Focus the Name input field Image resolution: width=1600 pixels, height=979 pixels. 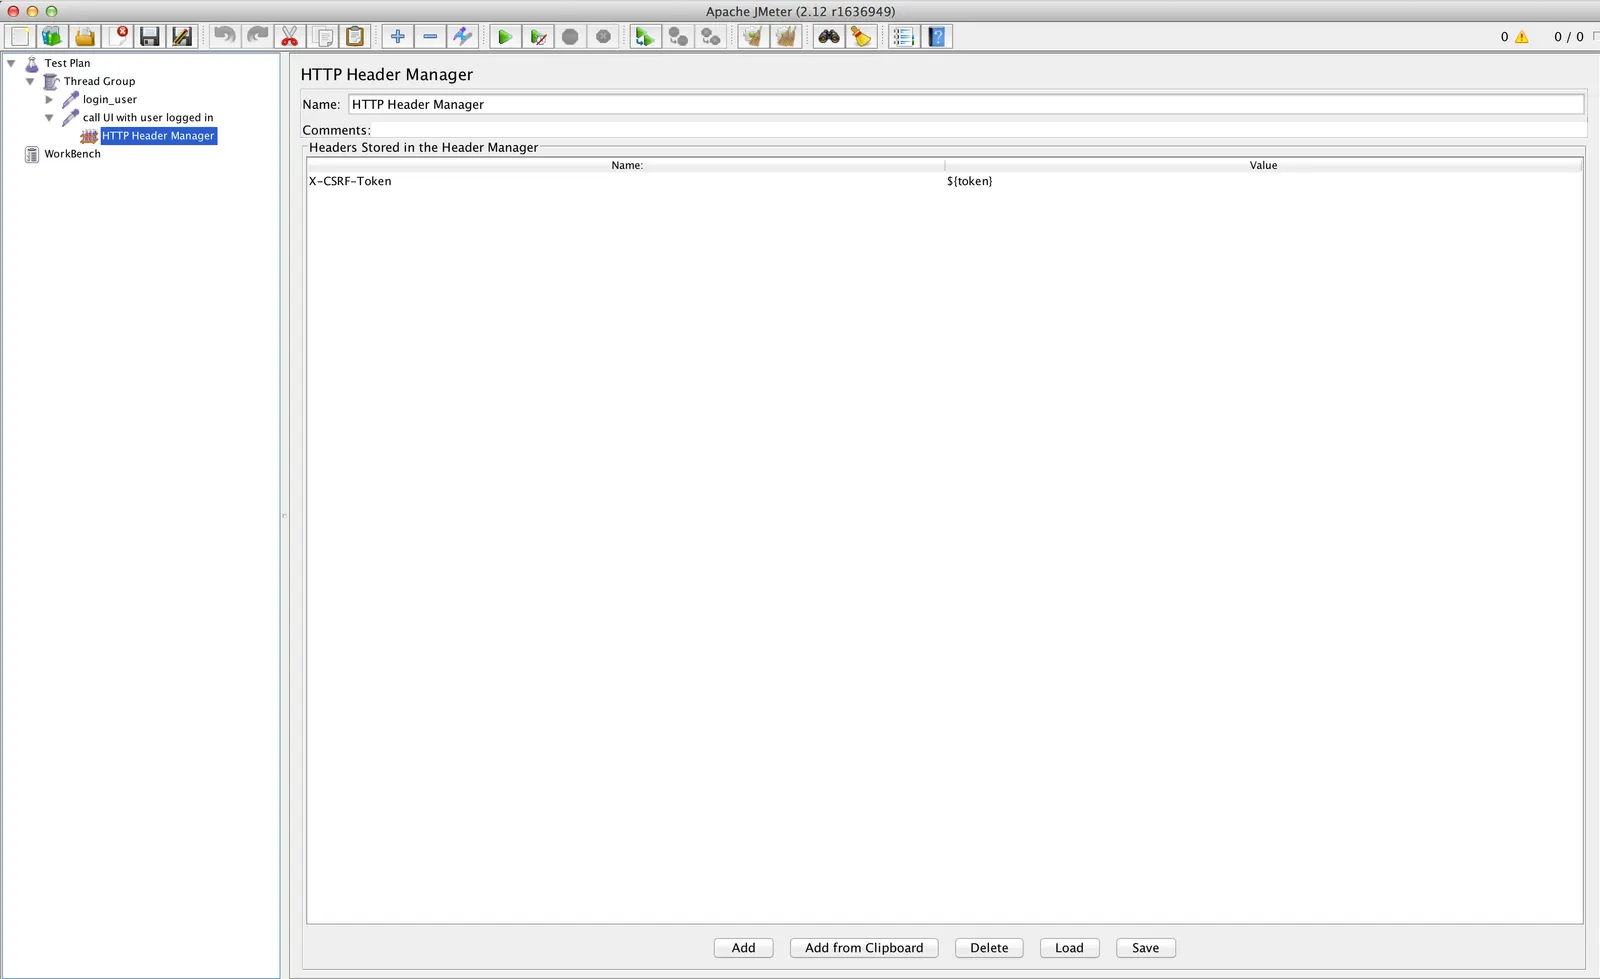pos(966,104)
